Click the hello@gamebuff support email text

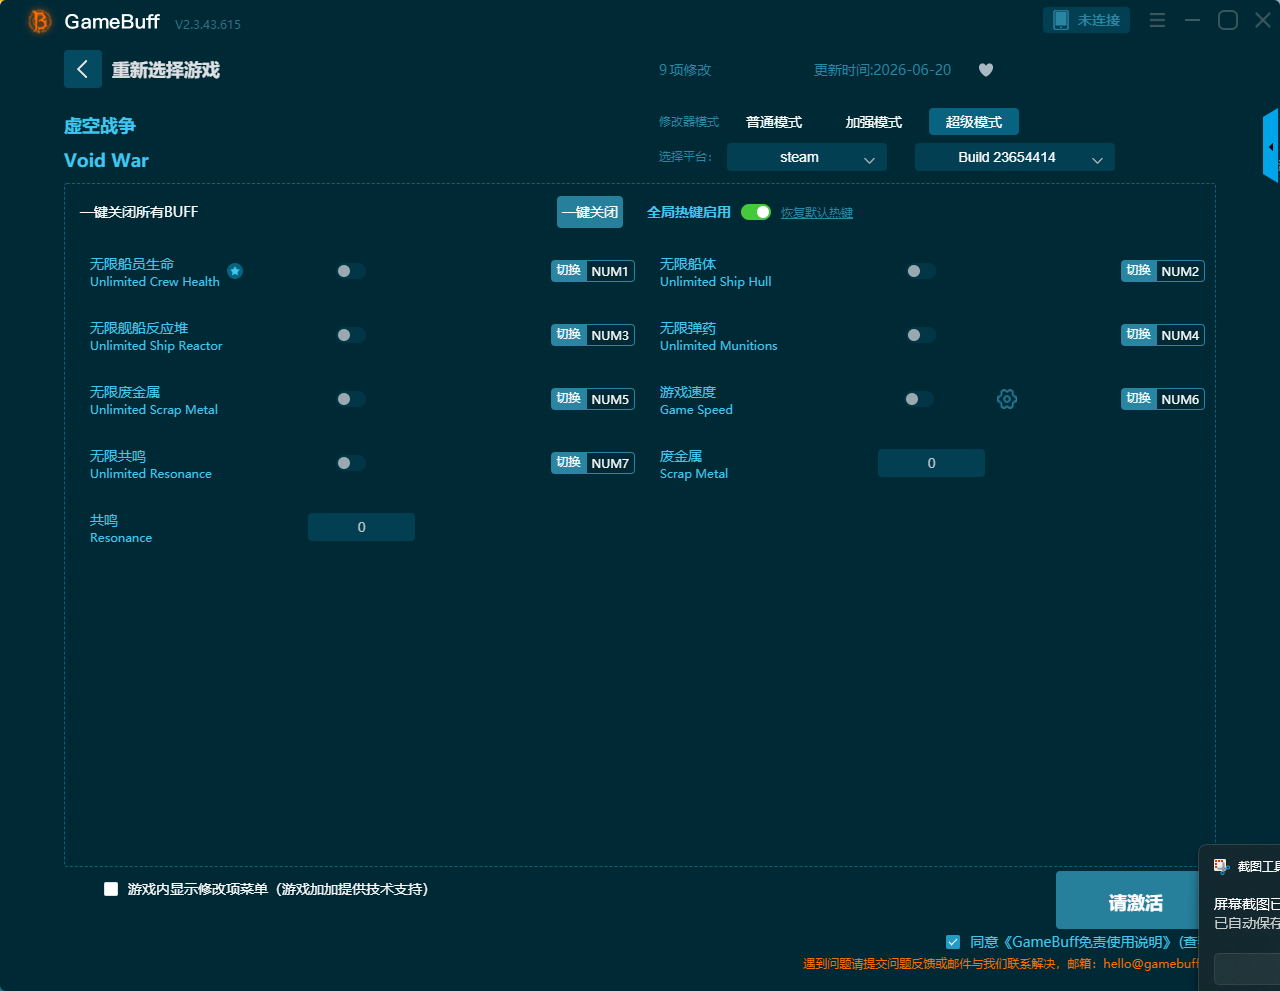click(x=1151, y=964)
